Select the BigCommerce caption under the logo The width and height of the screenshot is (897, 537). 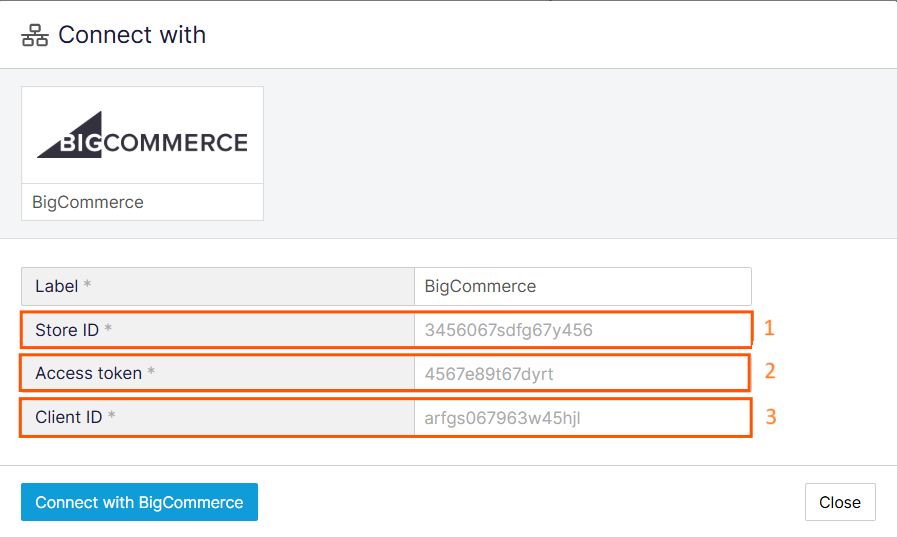(88, 202)
